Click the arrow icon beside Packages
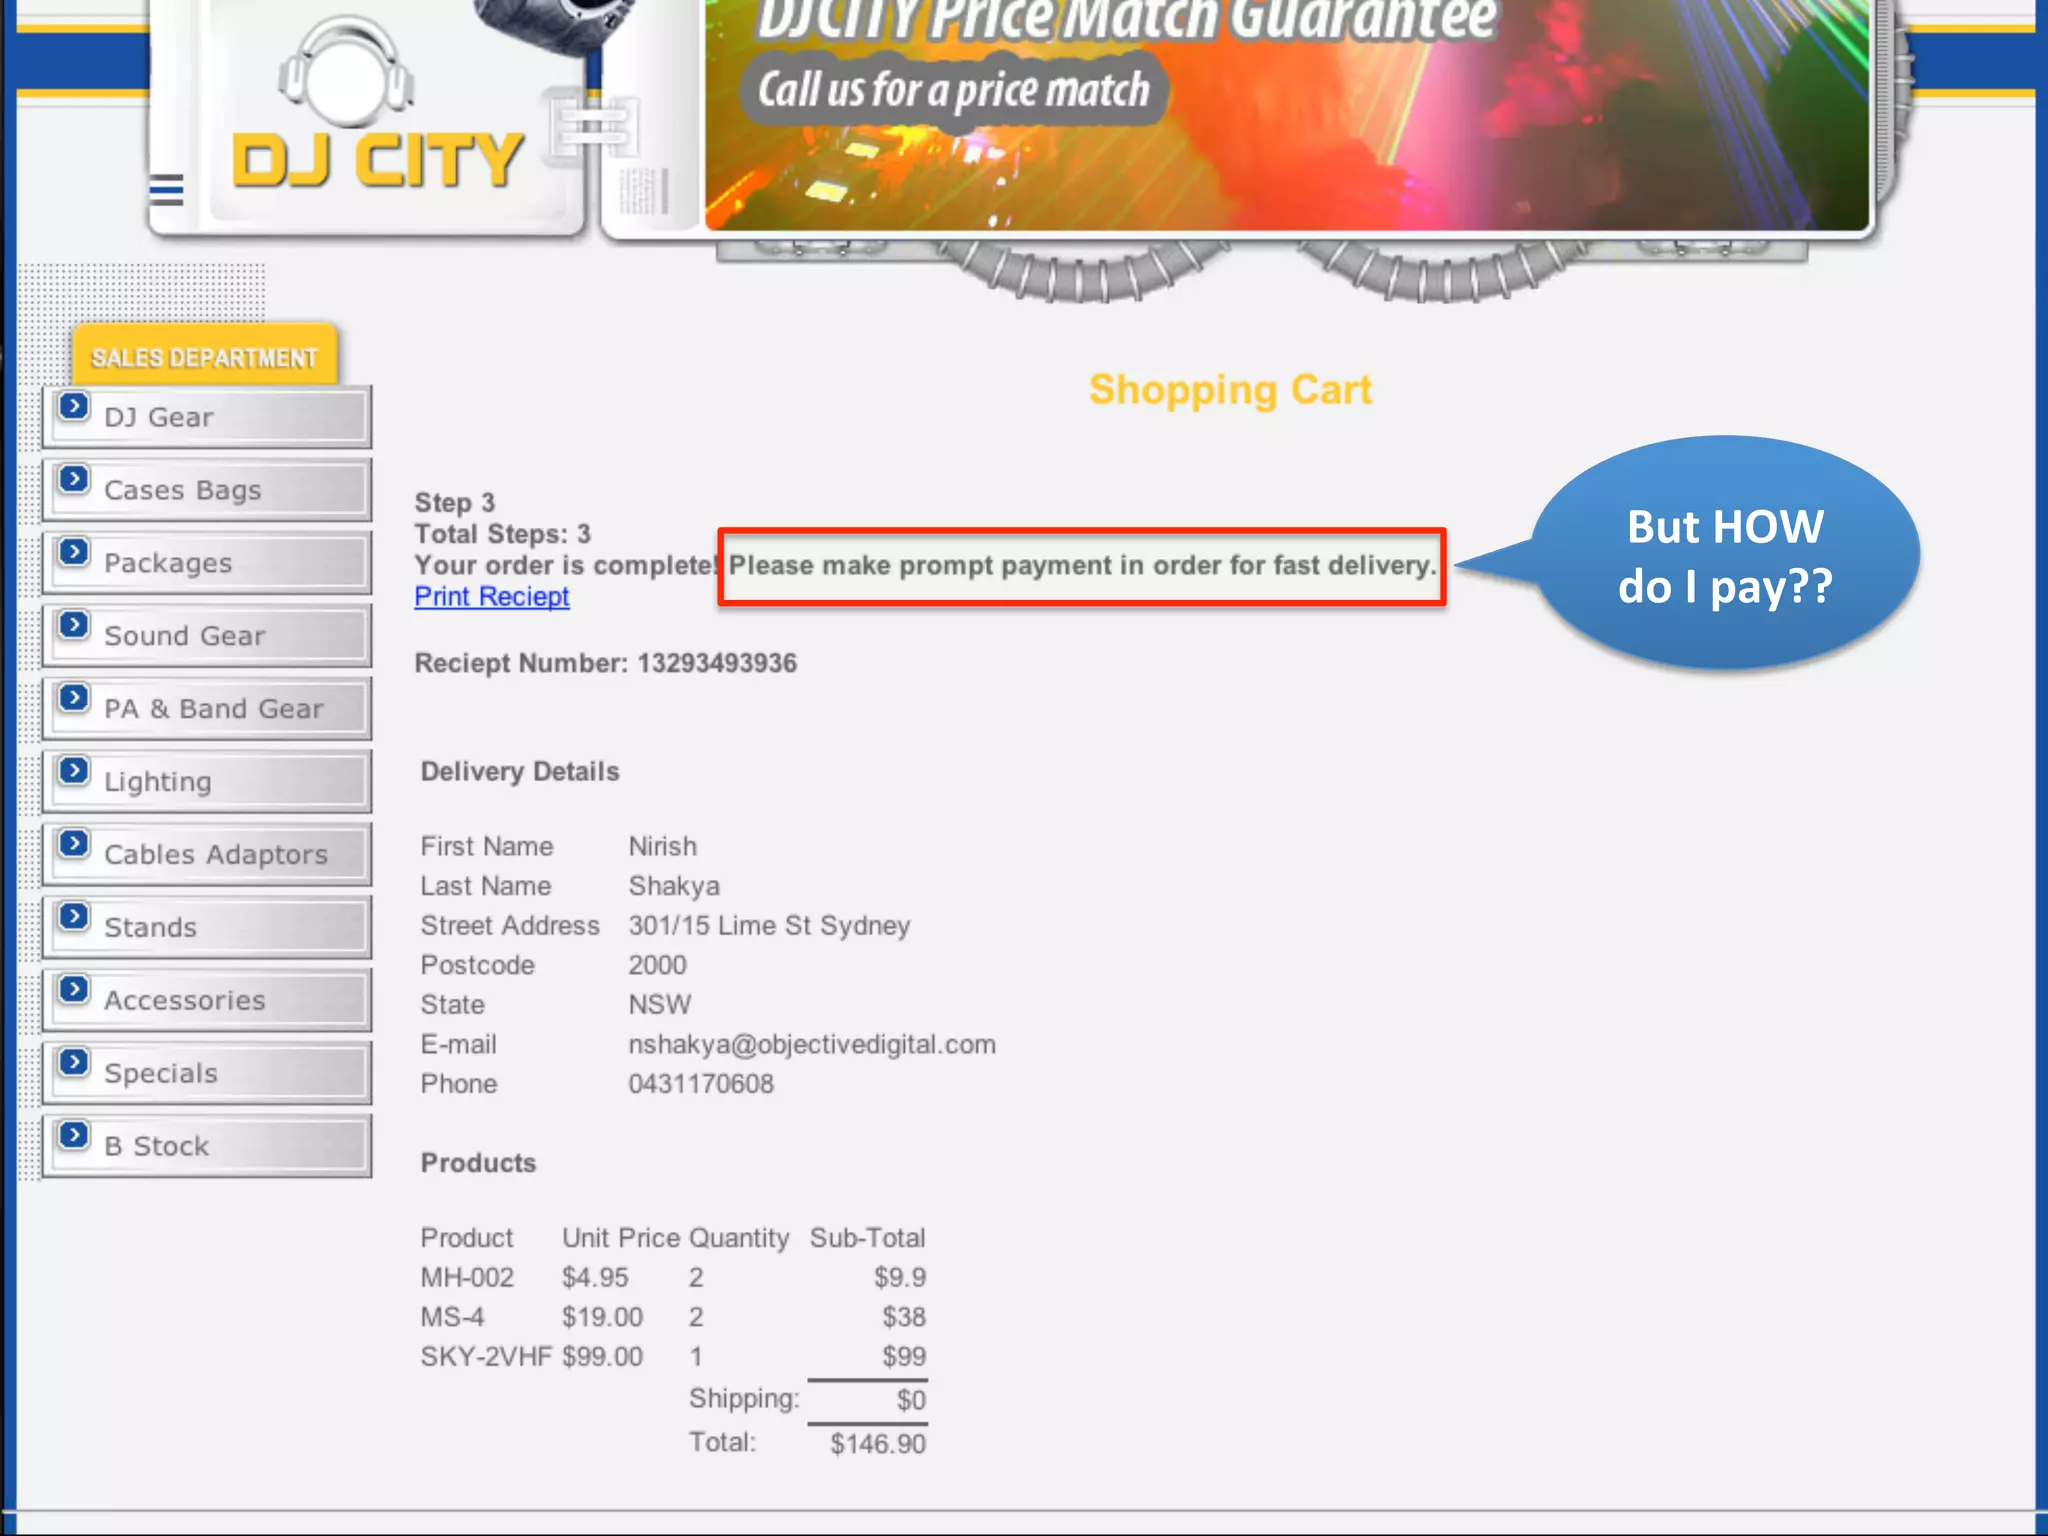The height and width of the screenshot is (1536, 2048). [x=74, y=552]
